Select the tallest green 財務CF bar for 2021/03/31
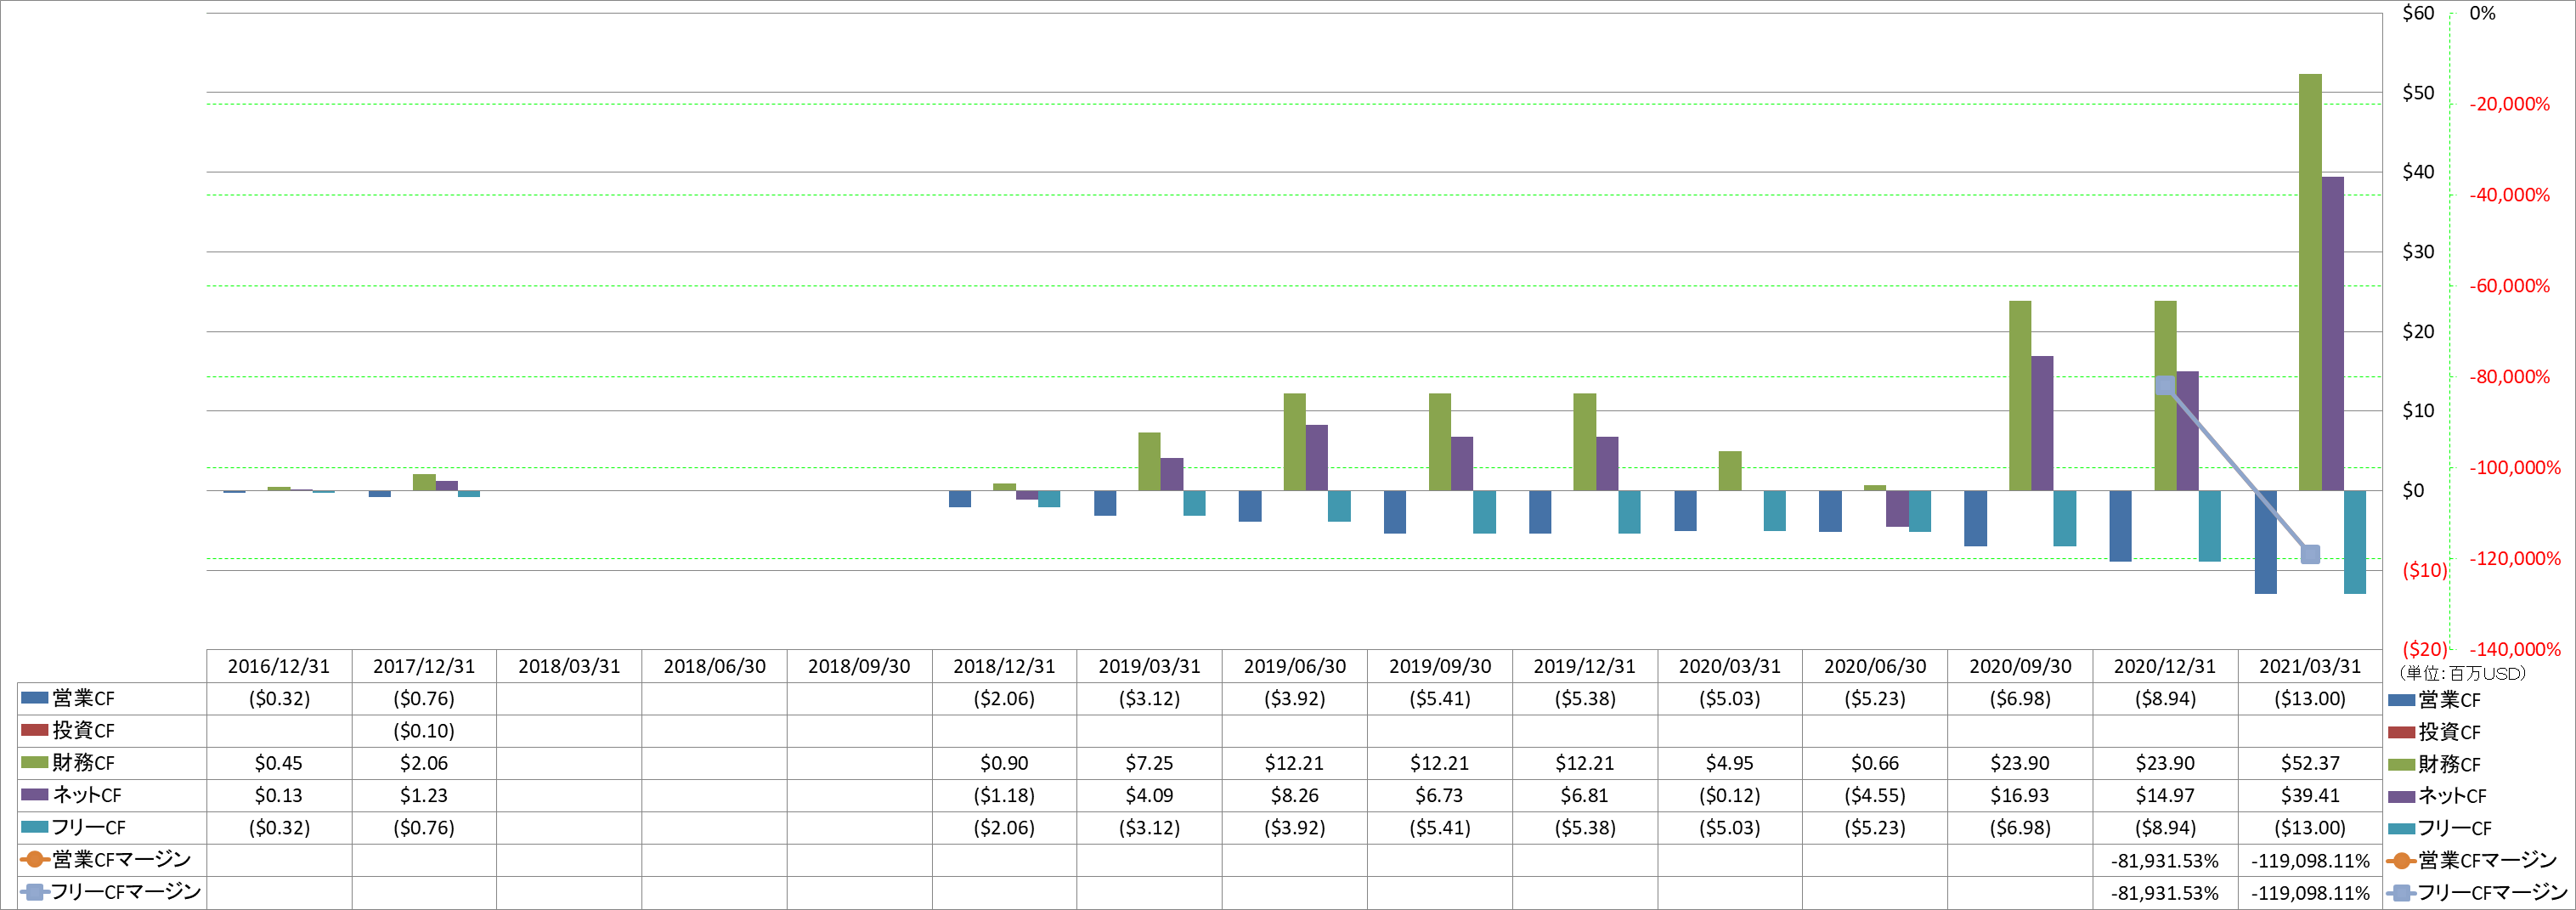Image resolution: width=2576 pixels, height=910 pixels. [x=2310, y=282]
